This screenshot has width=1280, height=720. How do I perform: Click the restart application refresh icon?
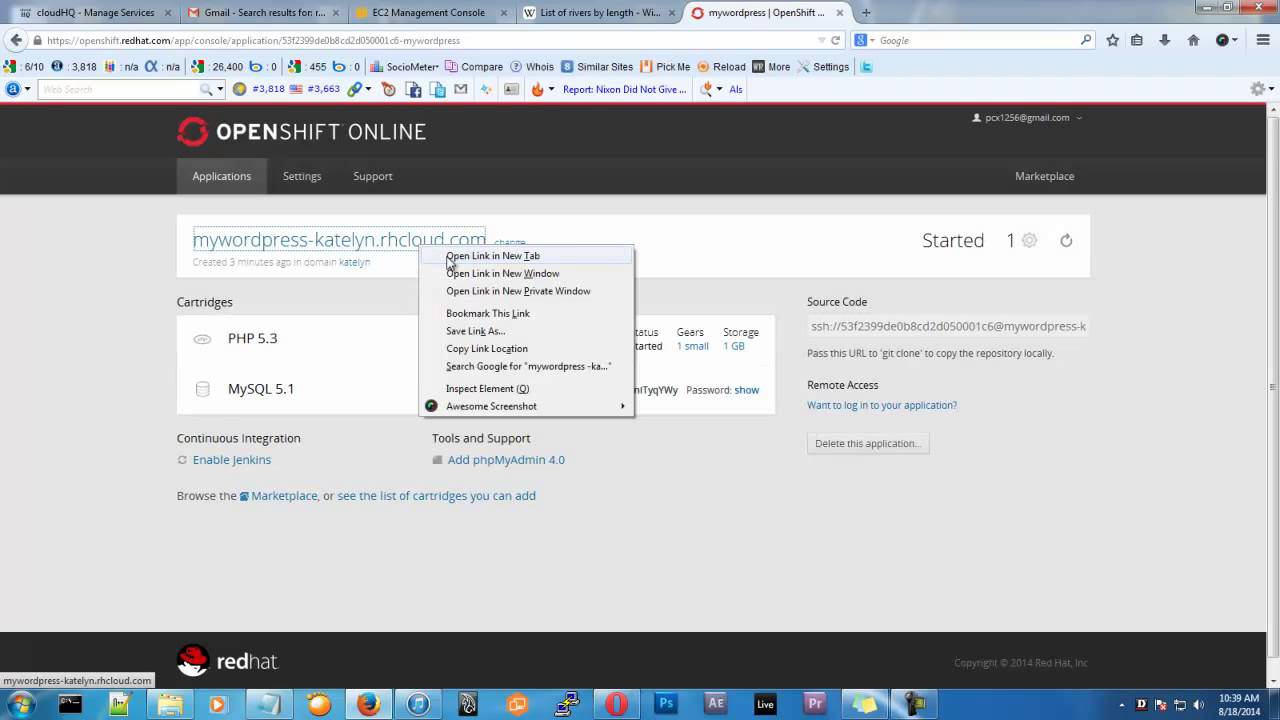coord(1066,241)
